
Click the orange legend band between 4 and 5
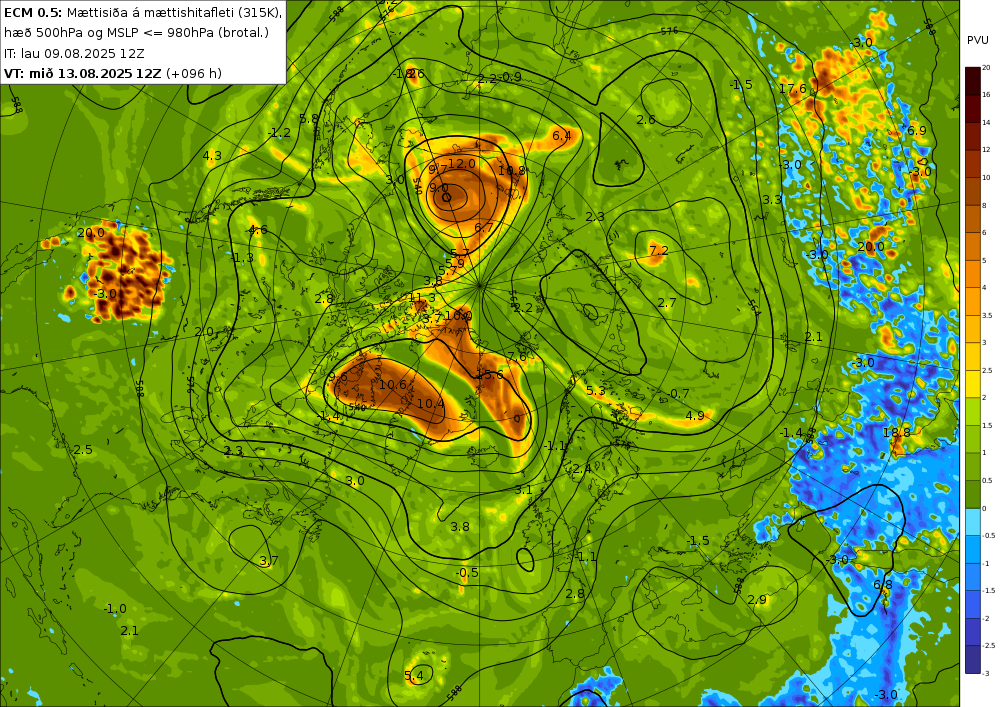(x=973, y=274)
